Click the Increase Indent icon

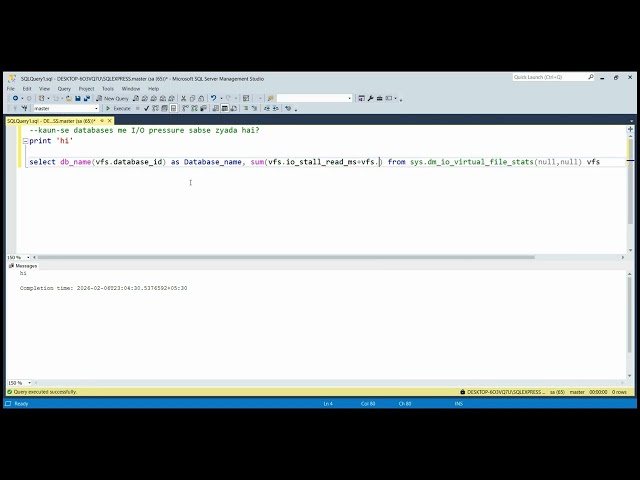tap(276, 109)
